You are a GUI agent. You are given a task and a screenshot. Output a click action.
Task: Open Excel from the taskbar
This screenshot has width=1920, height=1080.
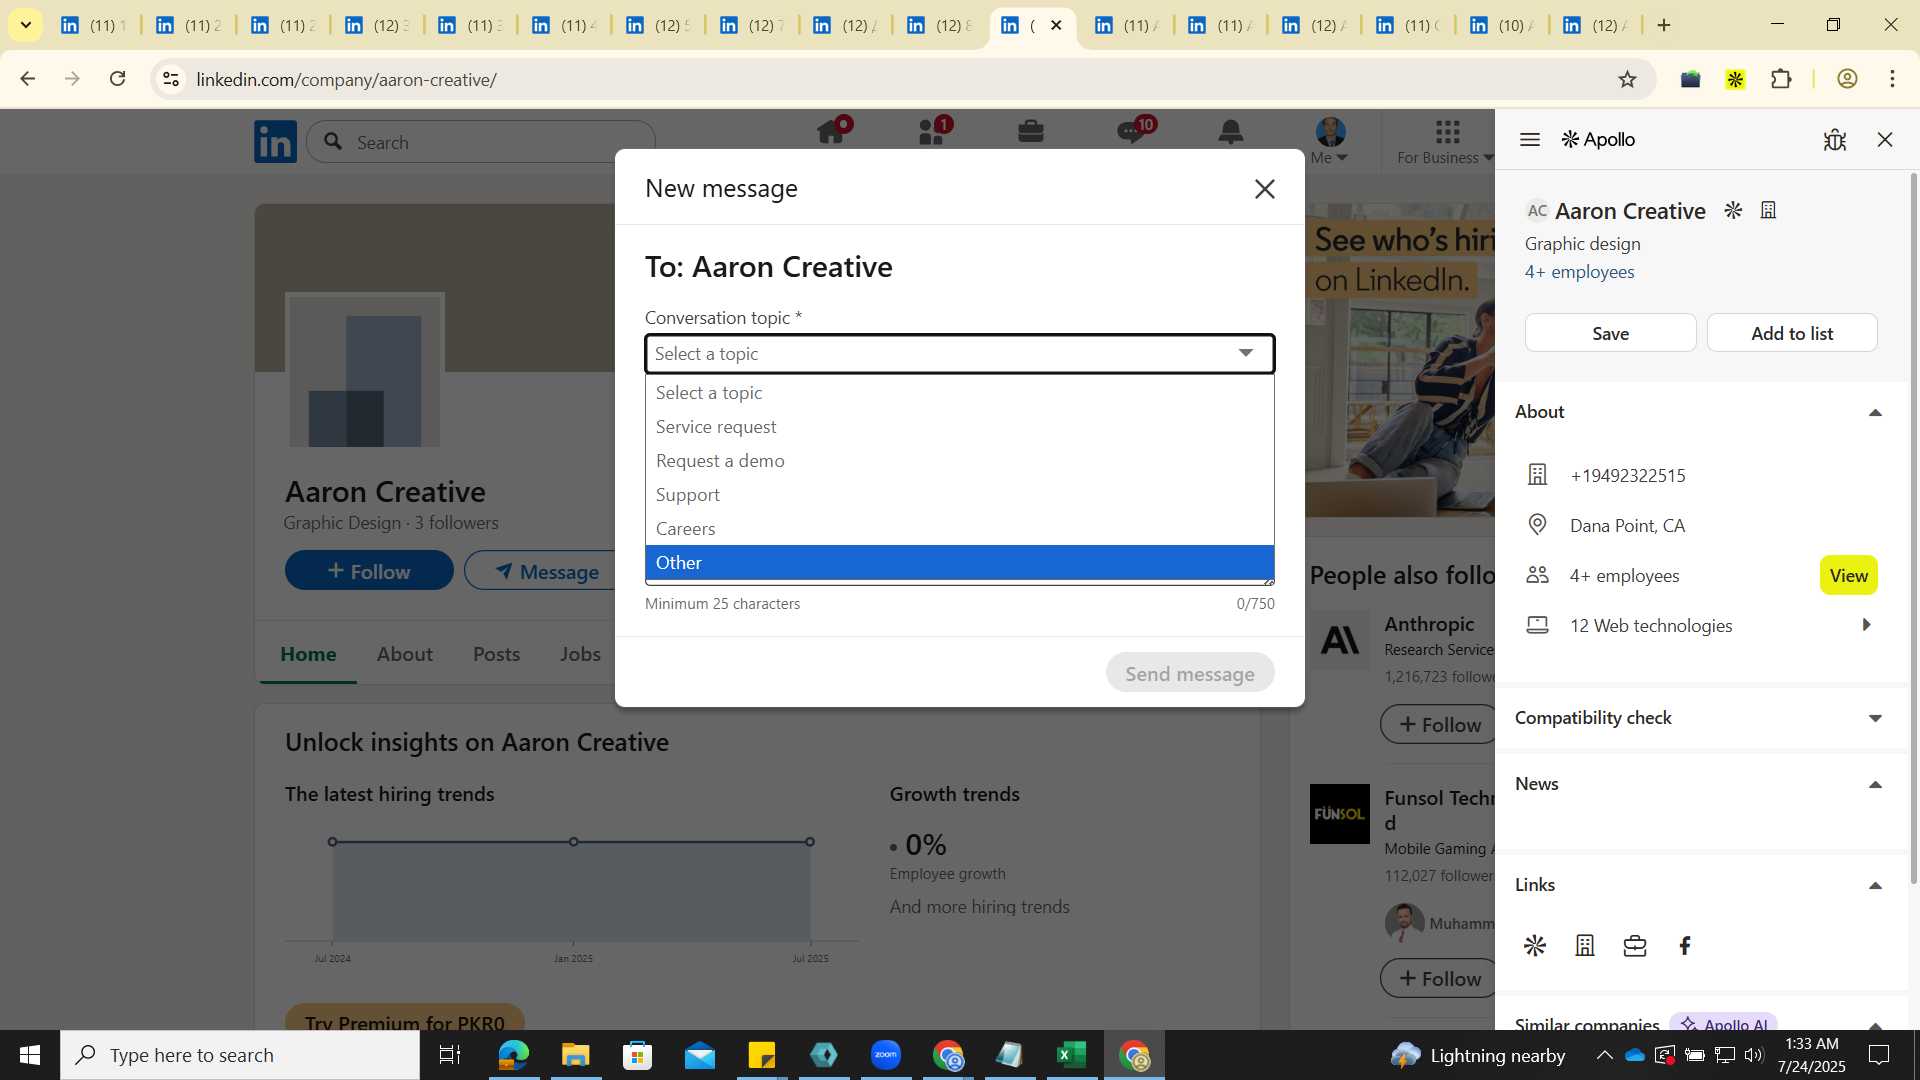point(1071,1055)
